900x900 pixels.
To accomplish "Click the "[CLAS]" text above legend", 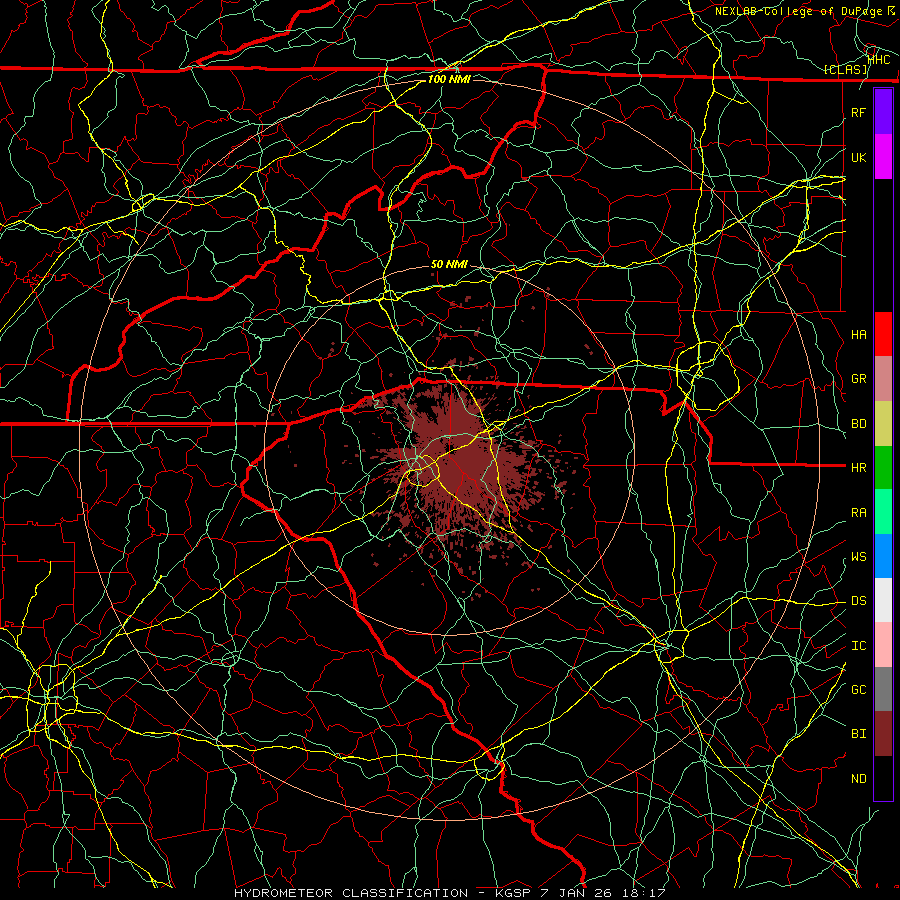I will point(845,69).
